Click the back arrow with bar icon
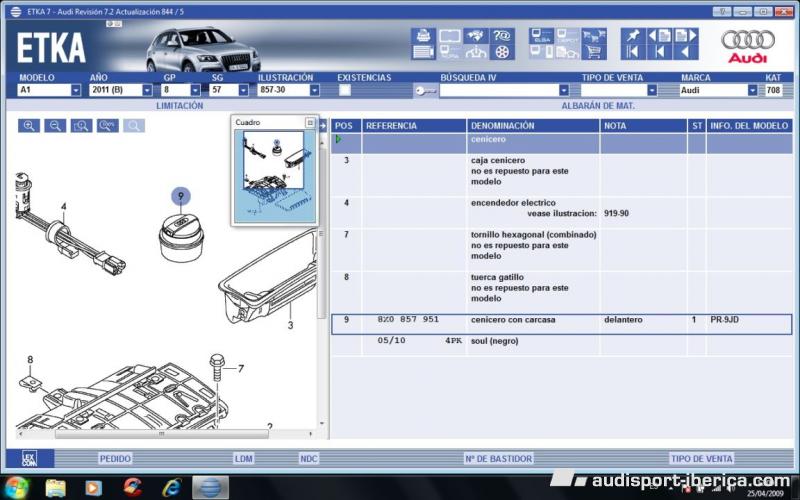Viewport: 800px width, 500px height. 660,52
